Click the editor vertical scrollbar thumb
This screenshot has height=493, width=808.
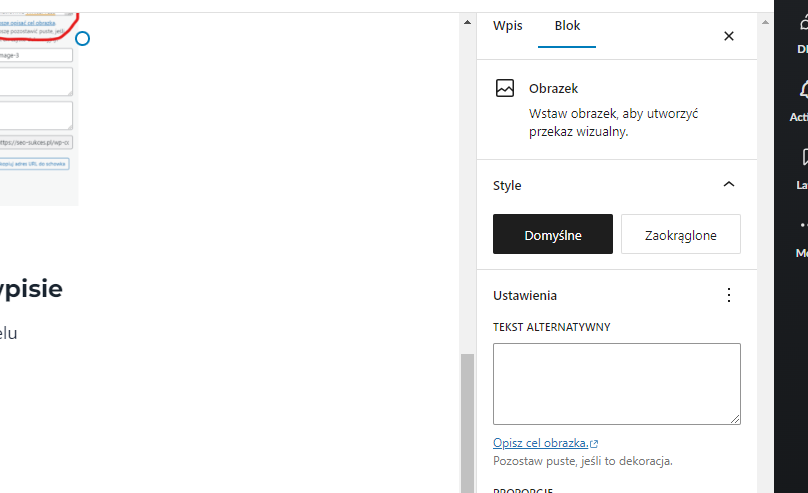[467, 420]
